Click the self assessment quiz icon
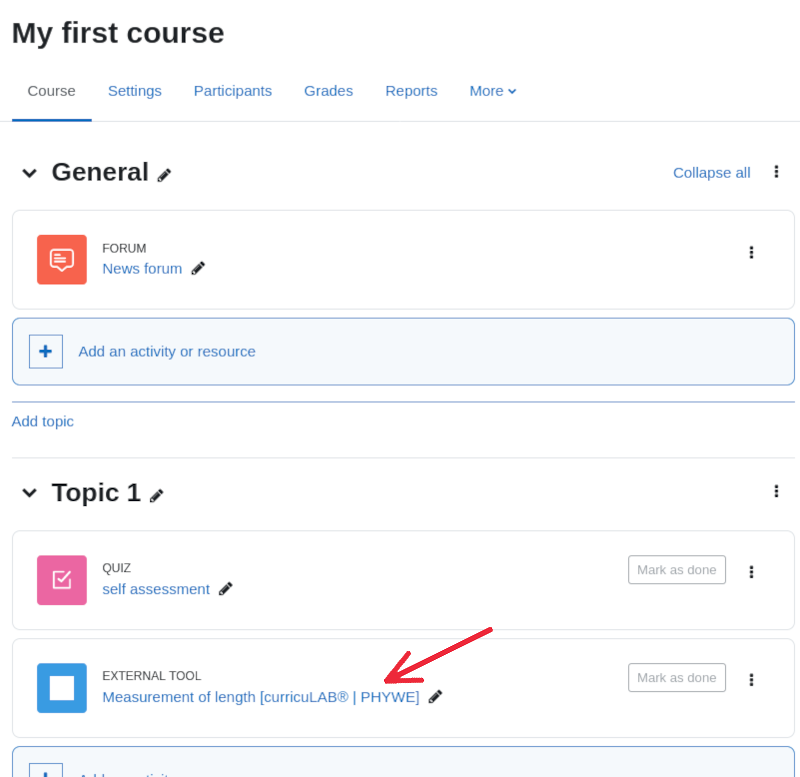 pyautogui.click(x=62, y=580)
